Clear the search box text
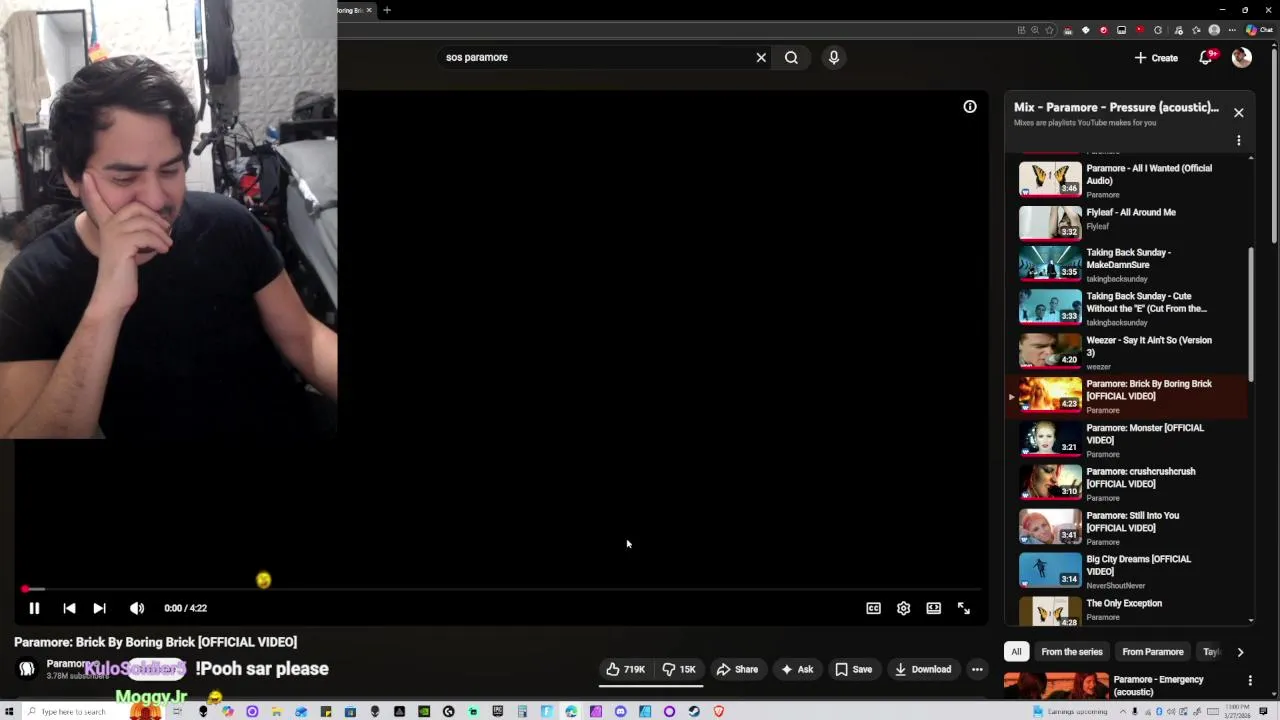 tap(761, 58)
